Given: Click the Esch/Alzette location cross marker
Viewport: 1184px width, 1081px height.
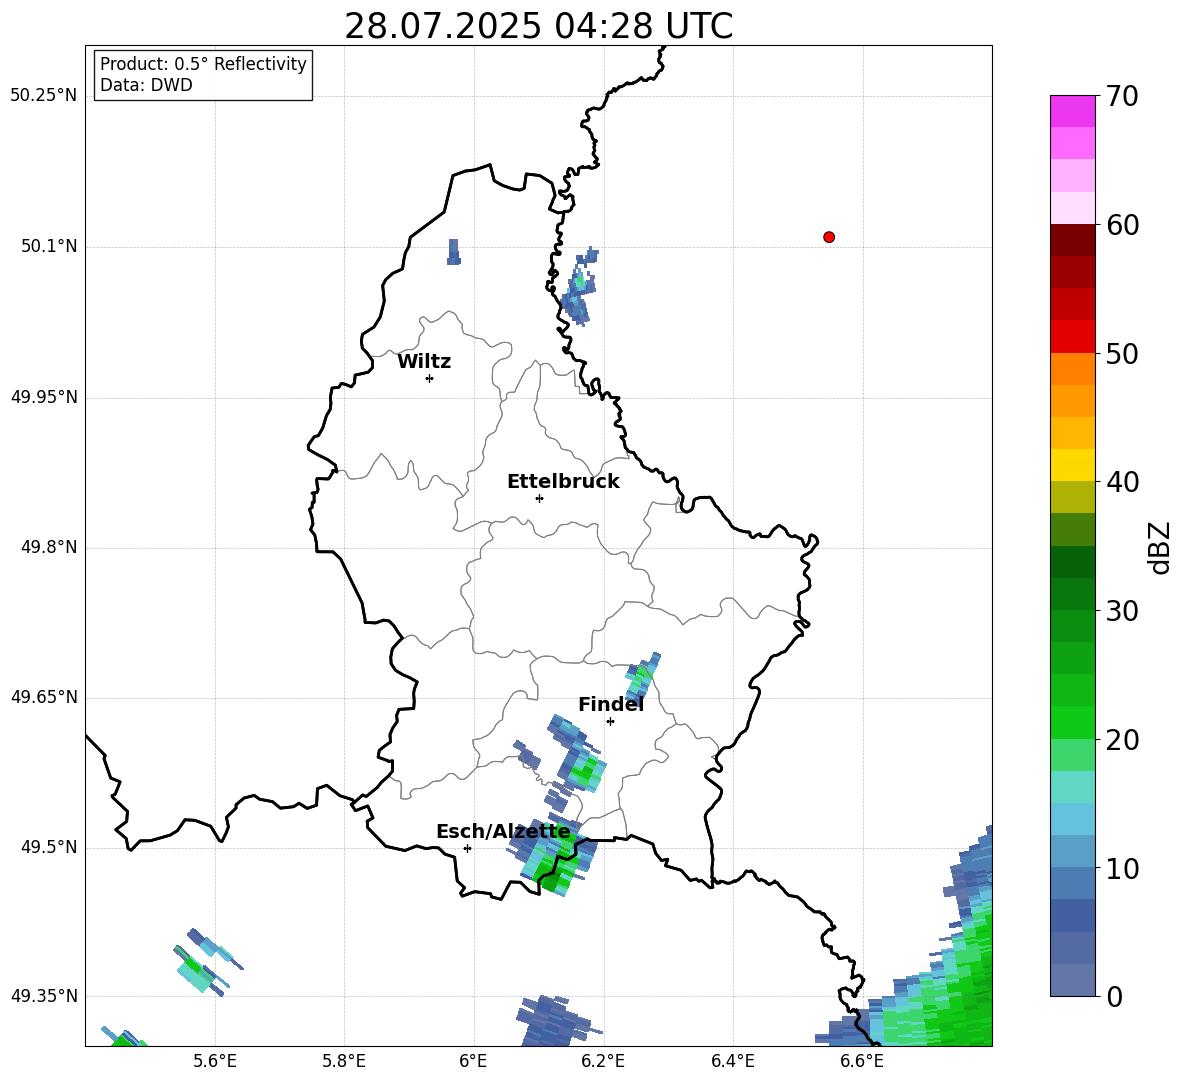Looking at the screenshot, I should 467,848.
